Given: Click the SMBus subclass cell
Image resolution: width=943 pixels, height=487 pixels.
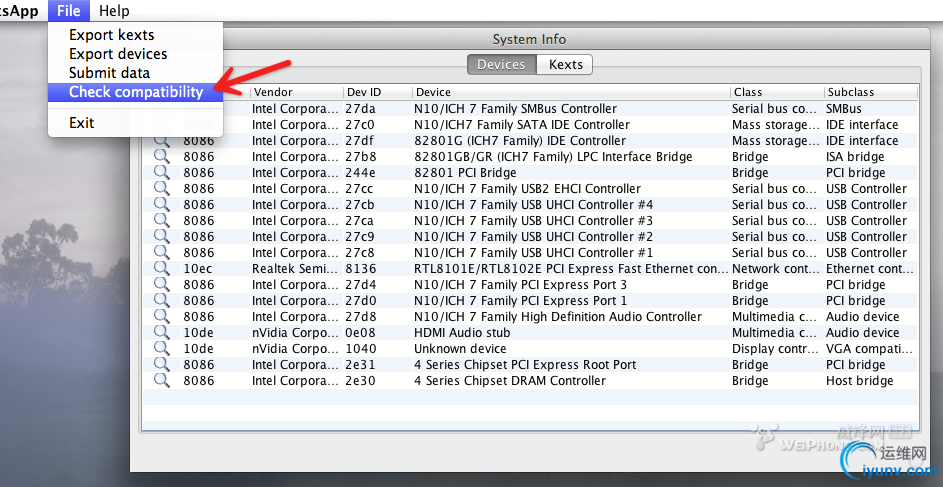Looking at the screenshot, I should tap(843, 109).
